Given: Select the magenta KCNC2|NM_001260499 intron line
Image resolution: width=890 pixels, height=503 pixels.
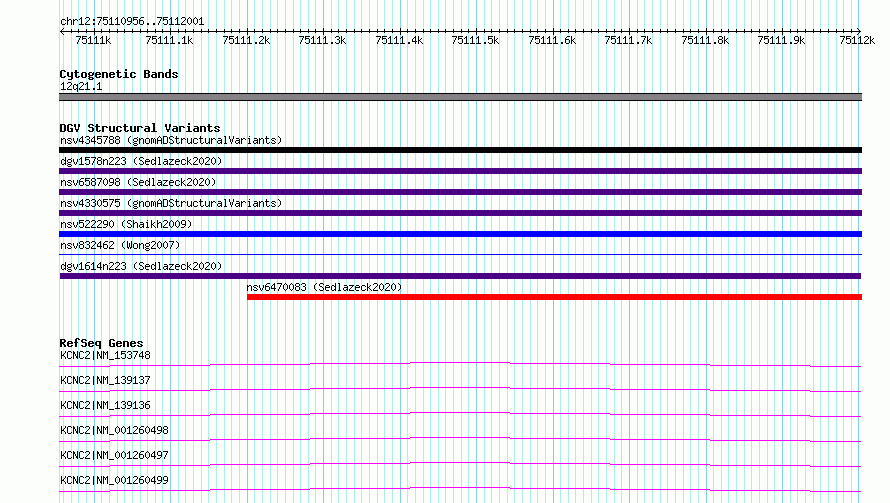Looking at the screenshot, I should click(460, 489).
